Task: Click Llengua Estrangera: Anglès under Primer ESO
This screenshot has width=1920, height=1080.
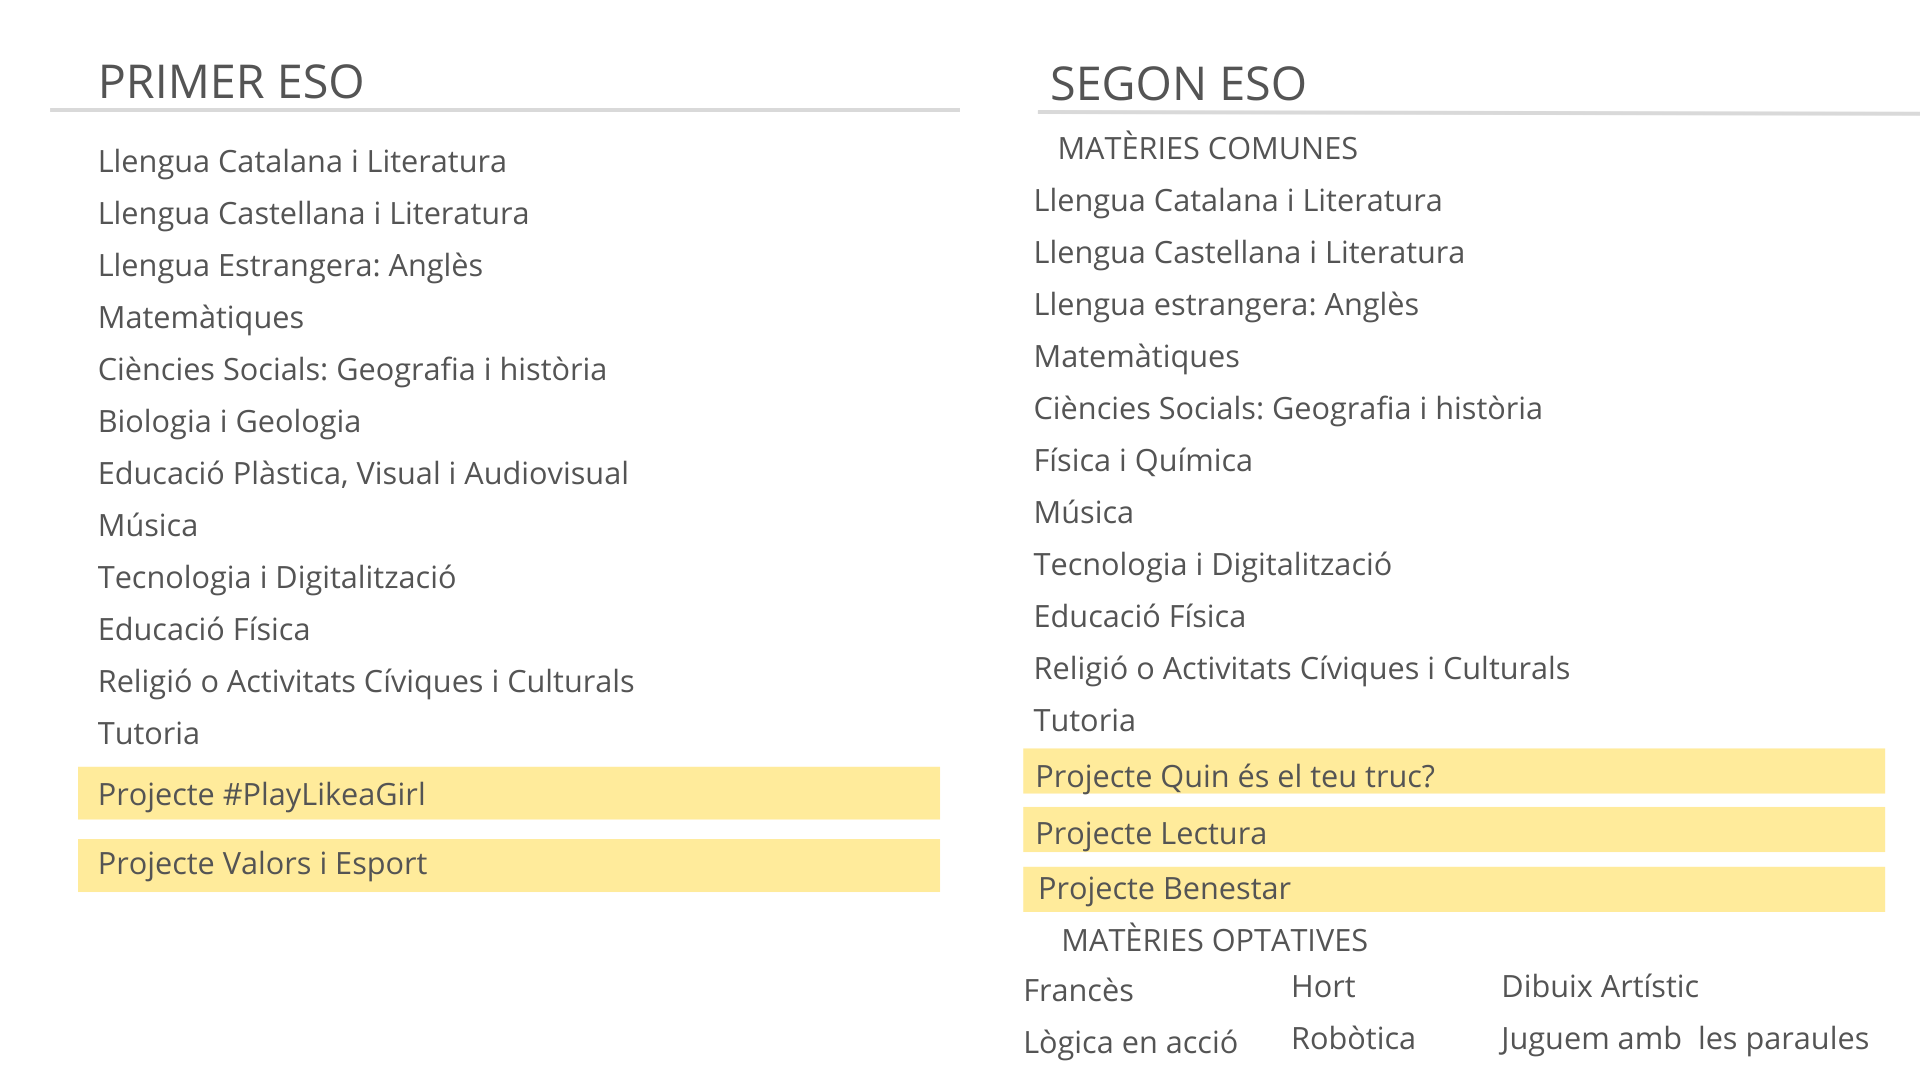Action: click(290, 265)
